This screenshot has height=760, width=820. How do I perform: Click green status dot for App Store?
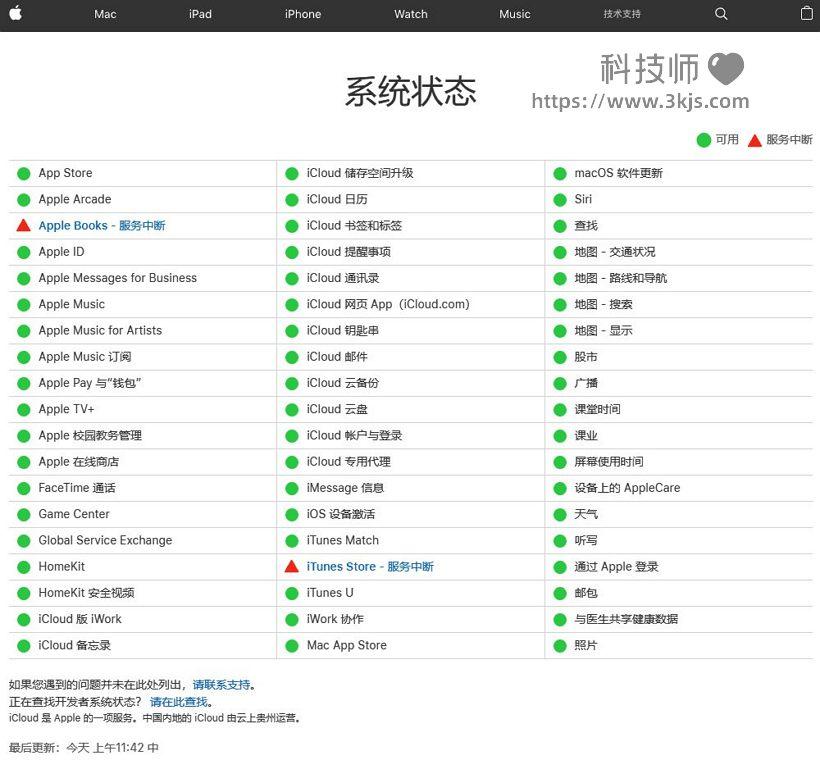(x=24, y=174)
